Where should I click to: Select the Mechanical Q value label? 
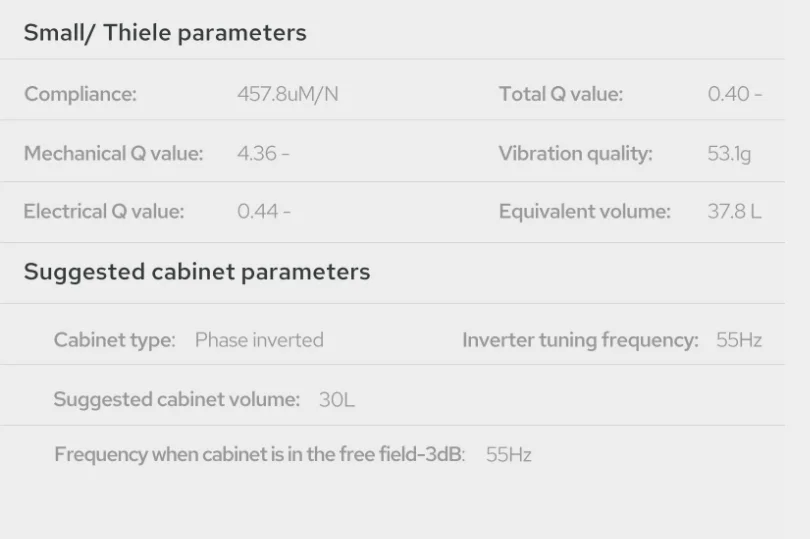[x=114, y=153]
